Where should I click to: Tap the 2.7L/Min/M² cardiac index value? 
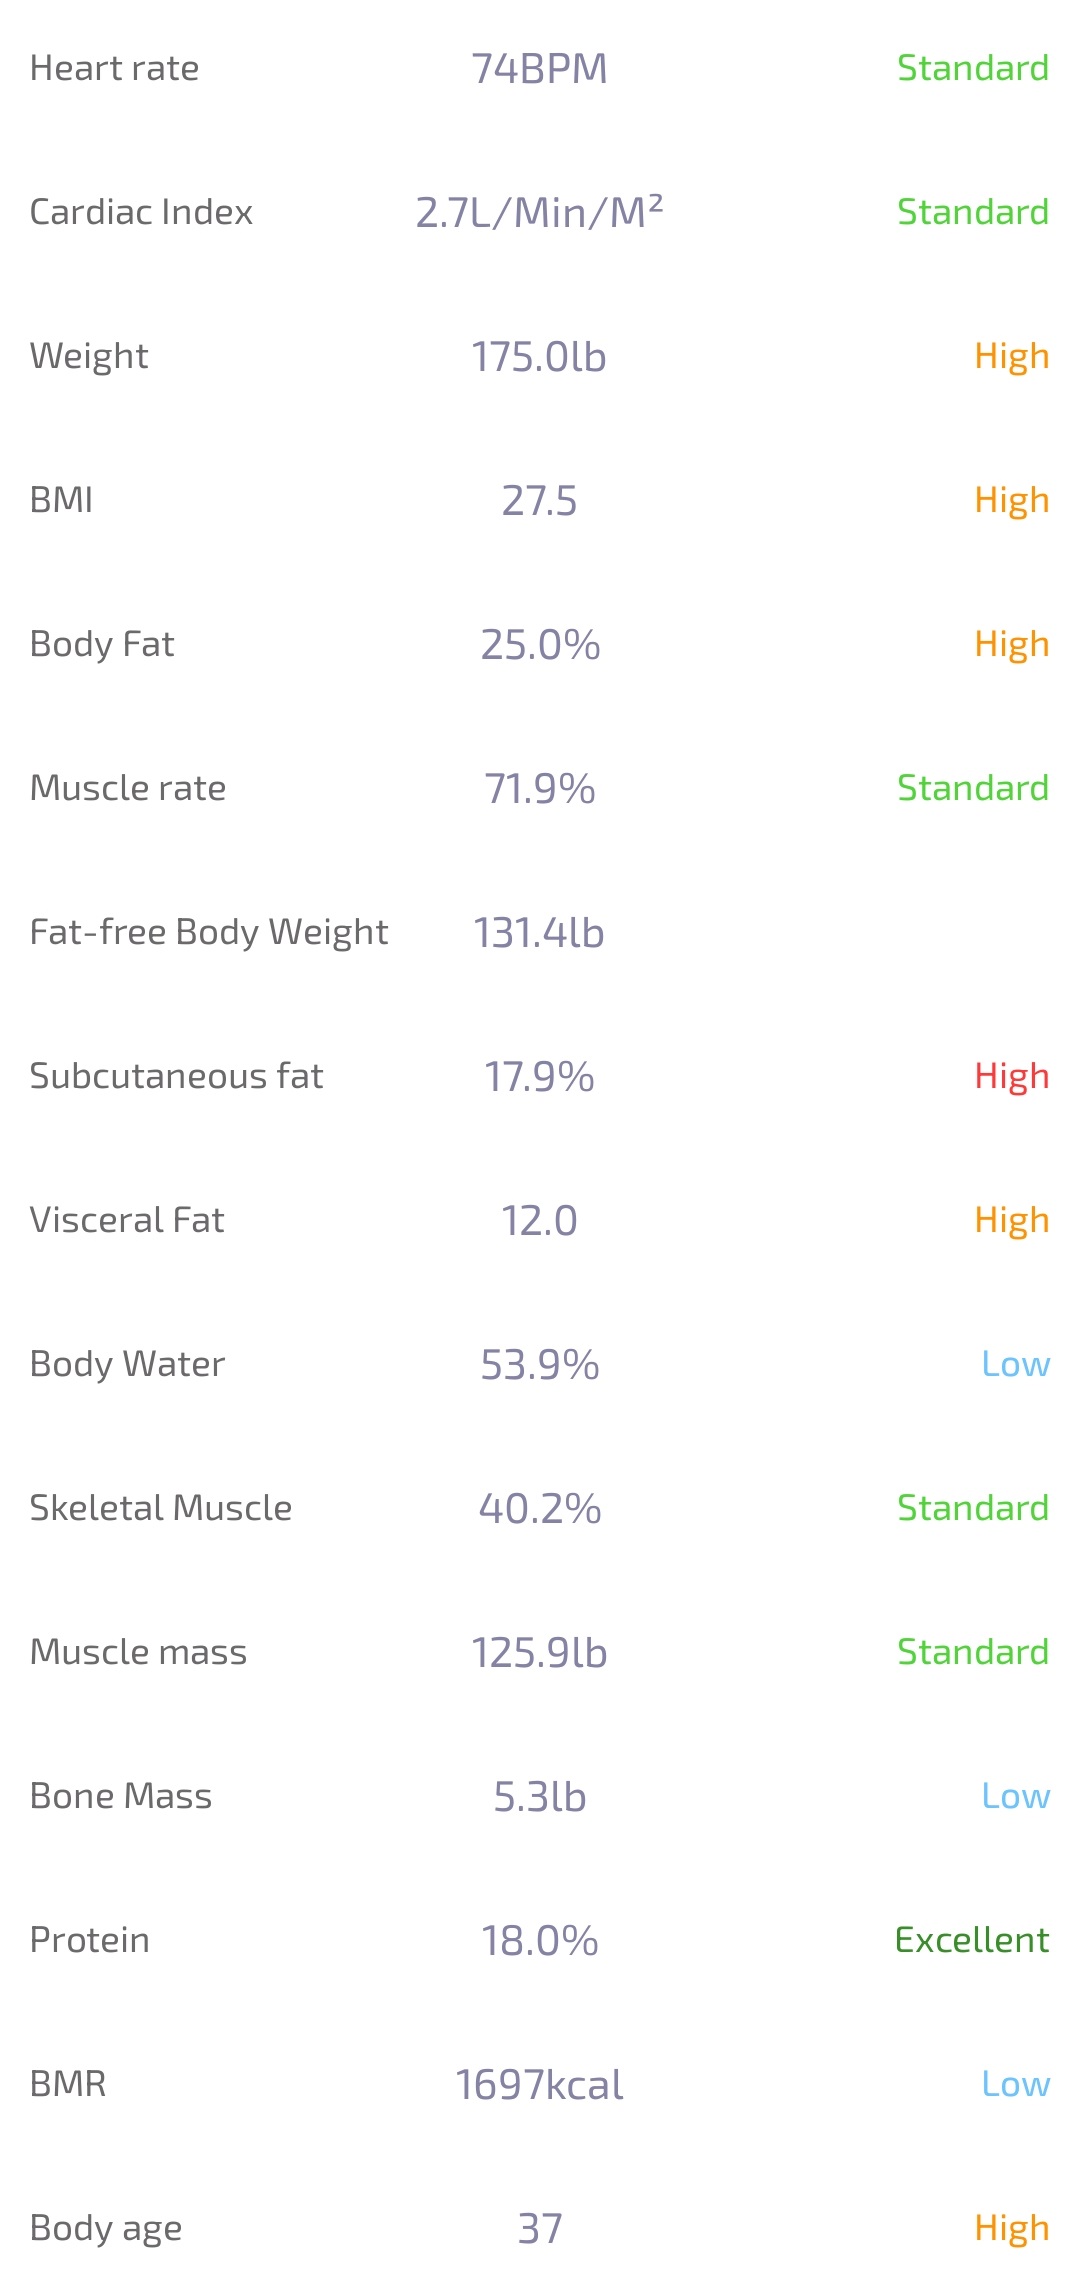pyautogui.click(x=539, y=212)
